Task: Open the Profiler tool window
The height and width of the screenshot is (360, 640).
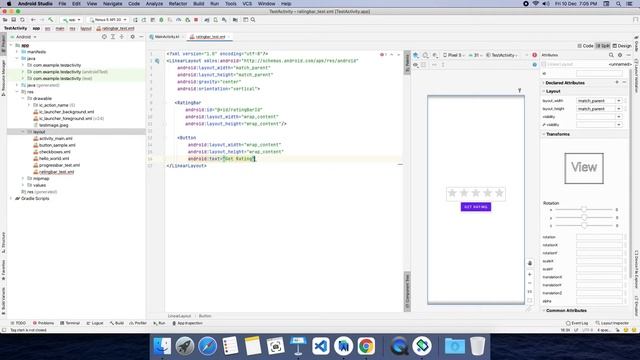Action: click(x=138, y=323)
